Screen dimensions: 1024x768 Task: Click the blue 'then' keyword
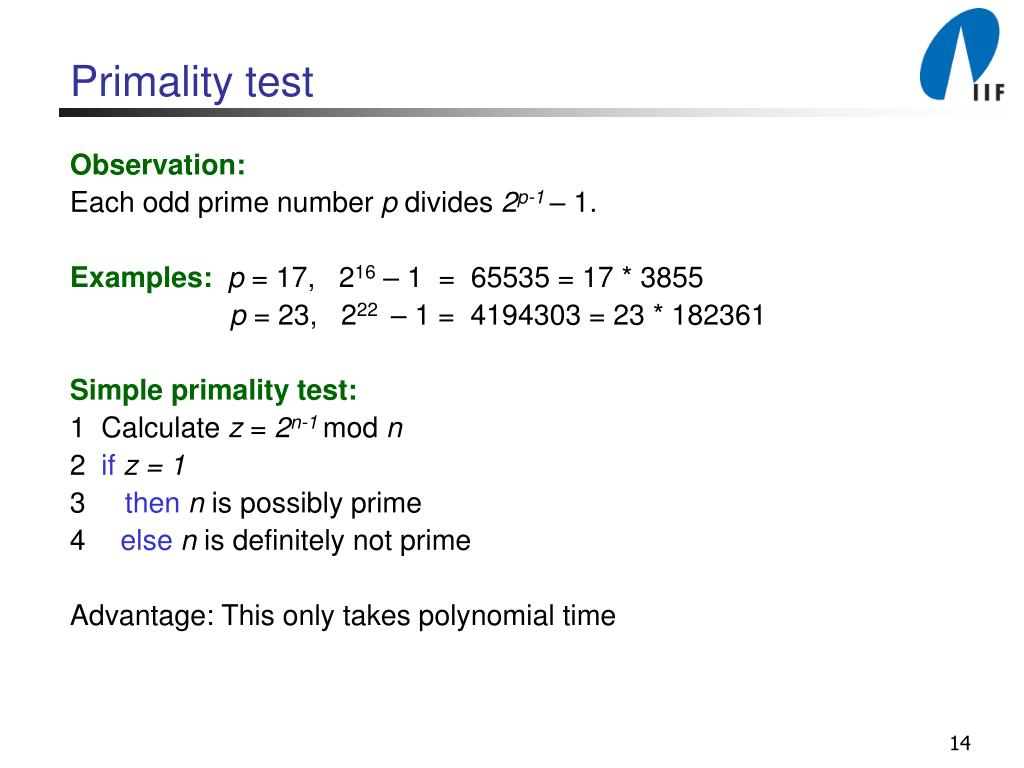click(152, 504)
